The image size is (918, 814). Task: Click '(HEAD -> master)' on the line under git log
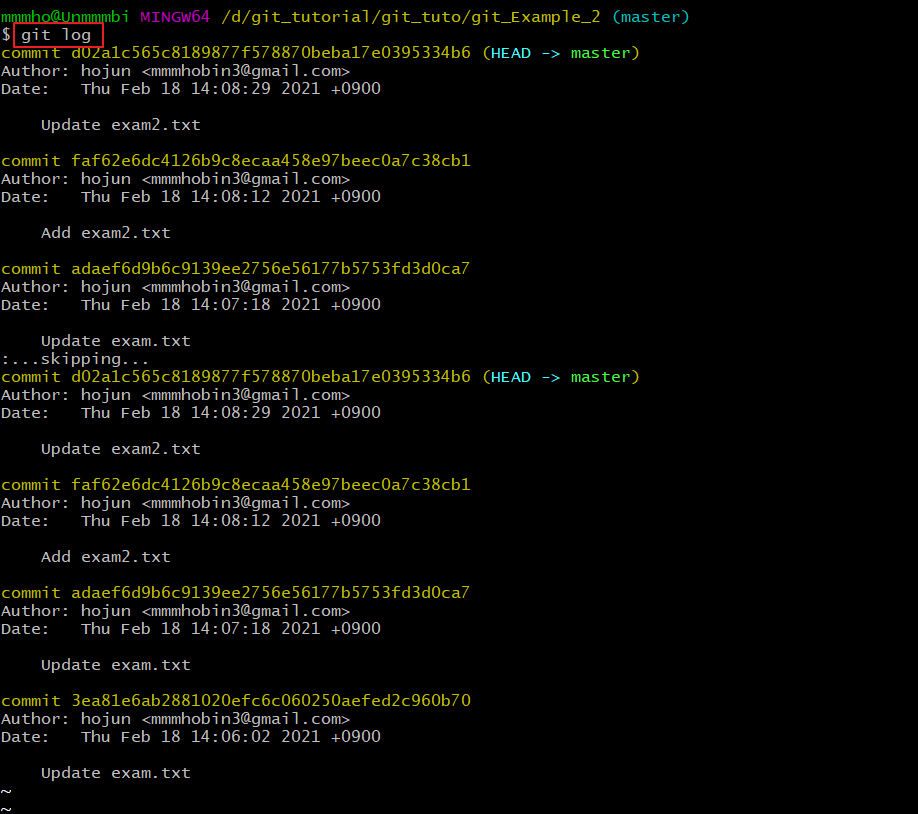(561, 53)
